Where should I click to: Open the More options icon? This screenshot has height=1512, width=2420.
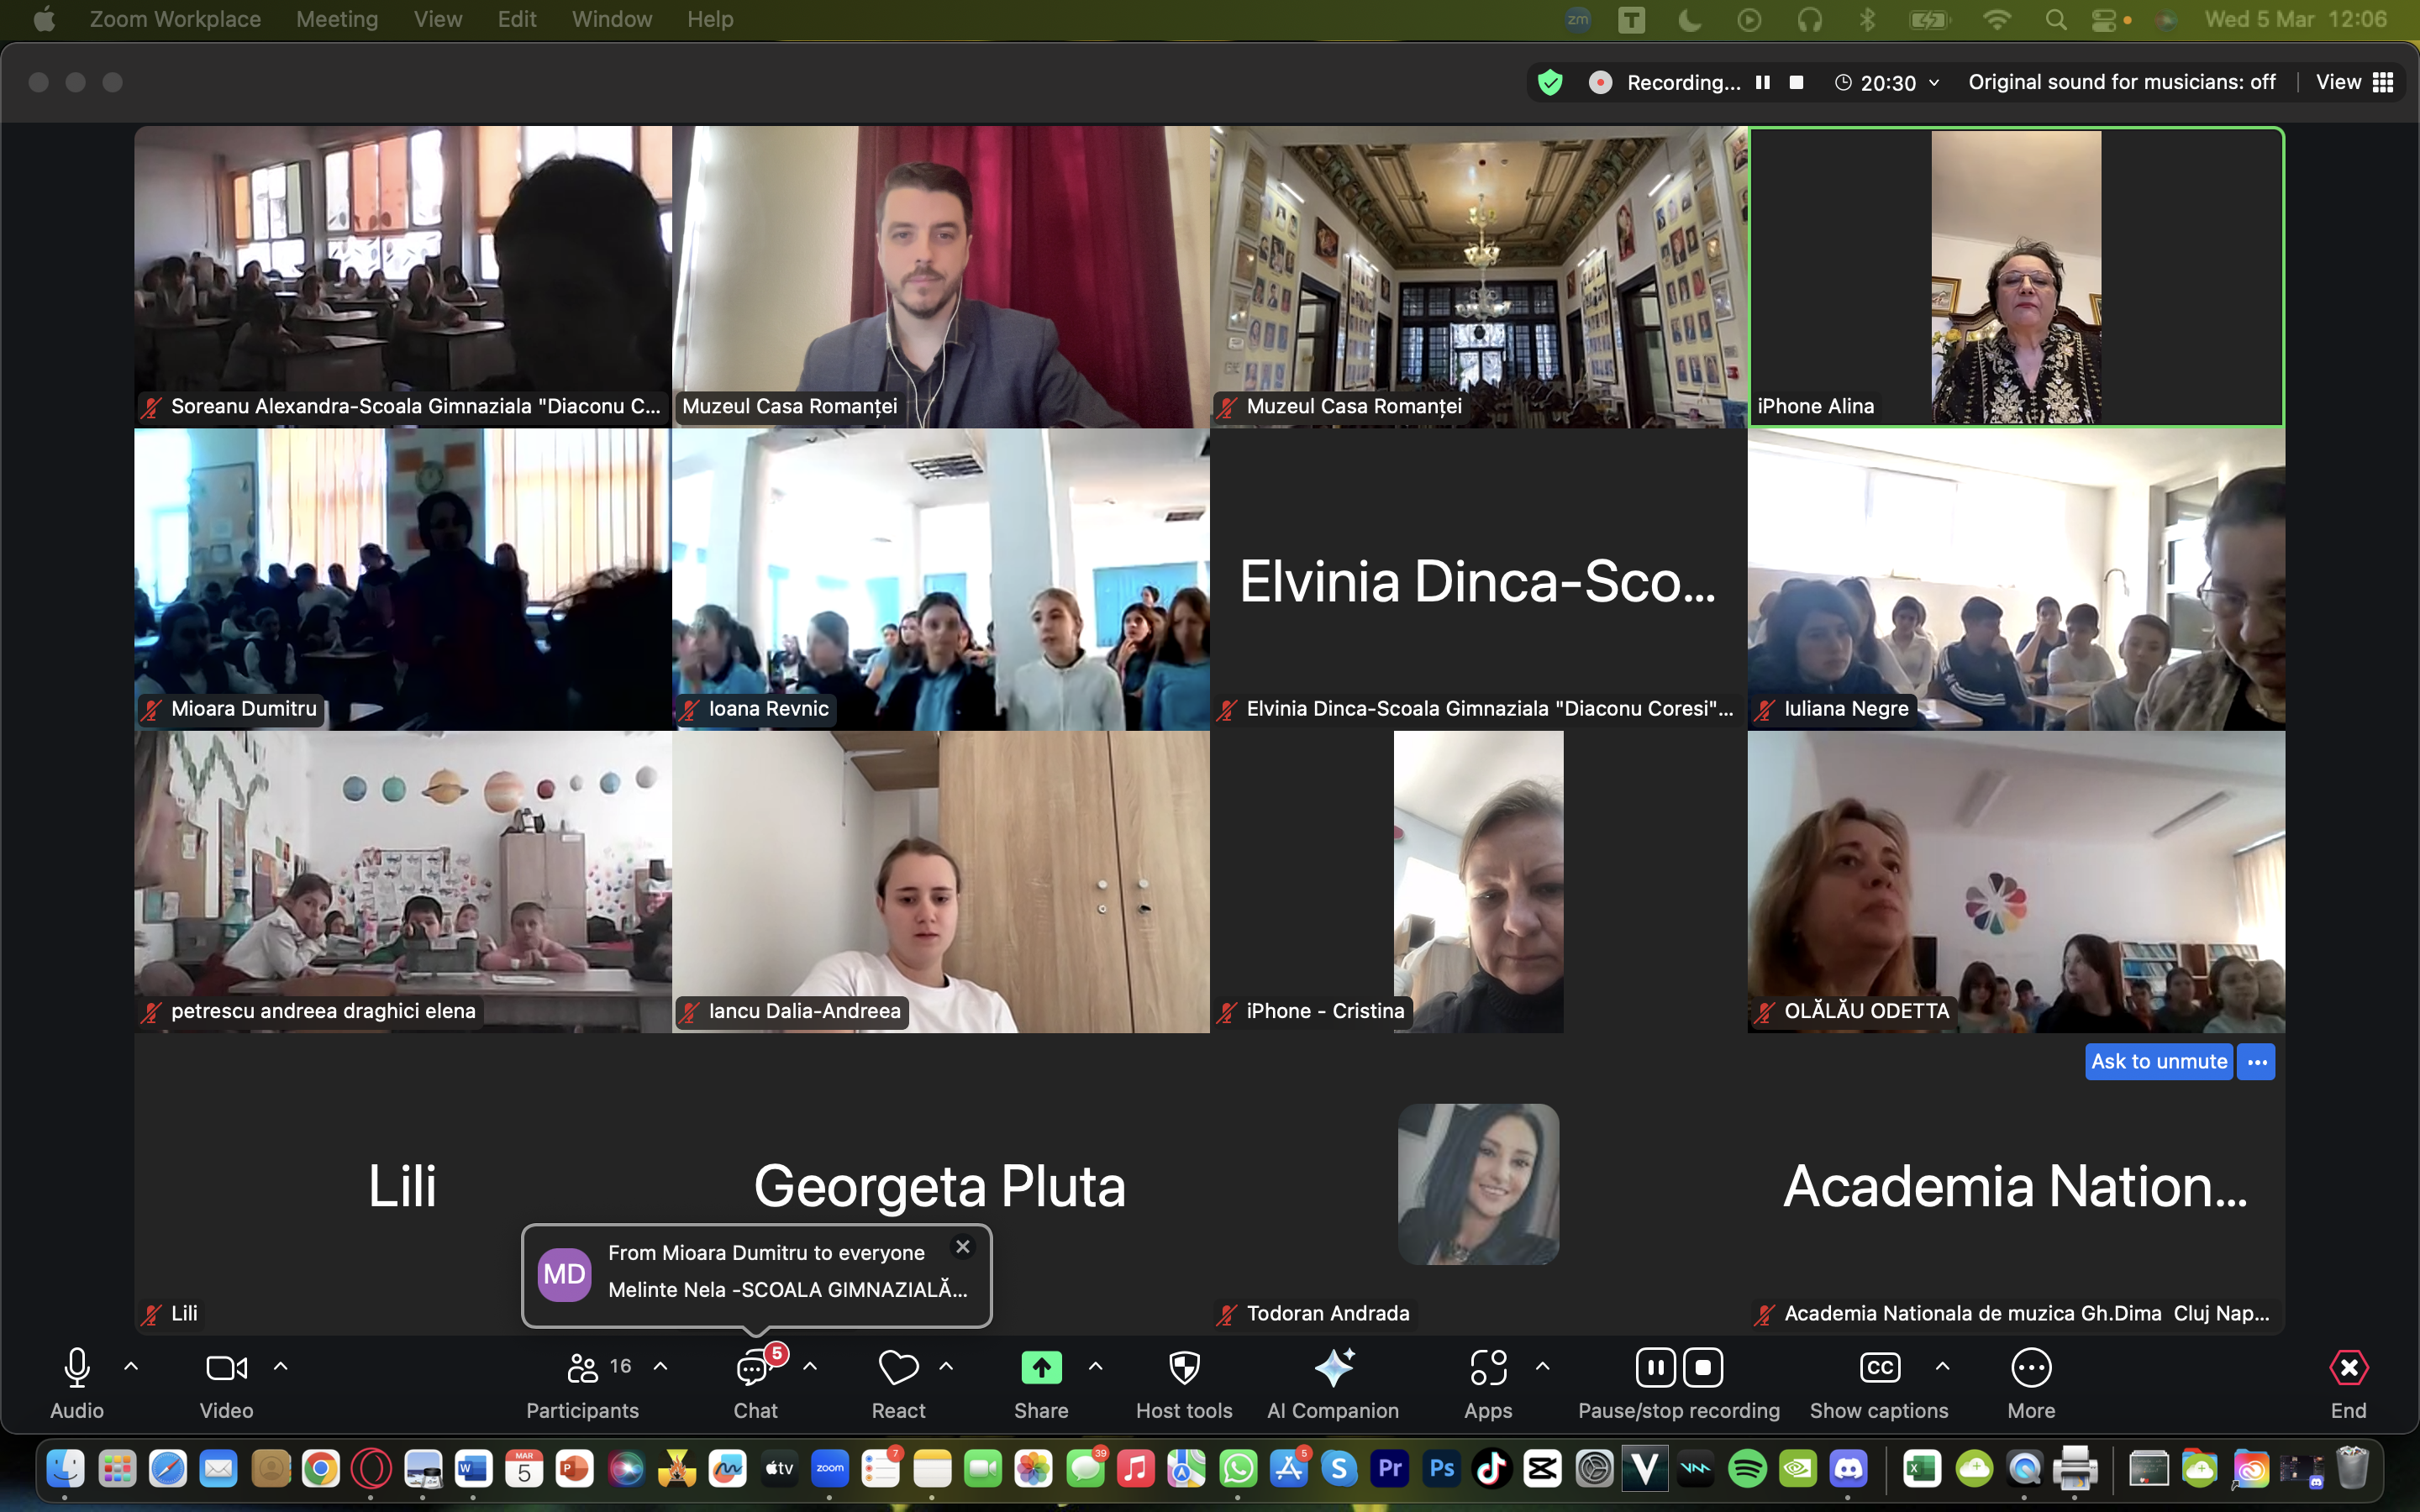(x=2031, y=1368)
